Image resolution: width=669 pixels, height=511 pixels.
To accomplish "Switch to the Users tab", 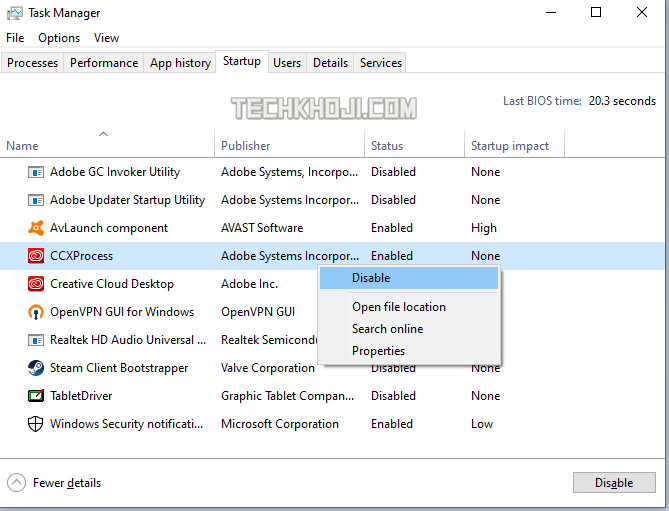I will 287,63.
